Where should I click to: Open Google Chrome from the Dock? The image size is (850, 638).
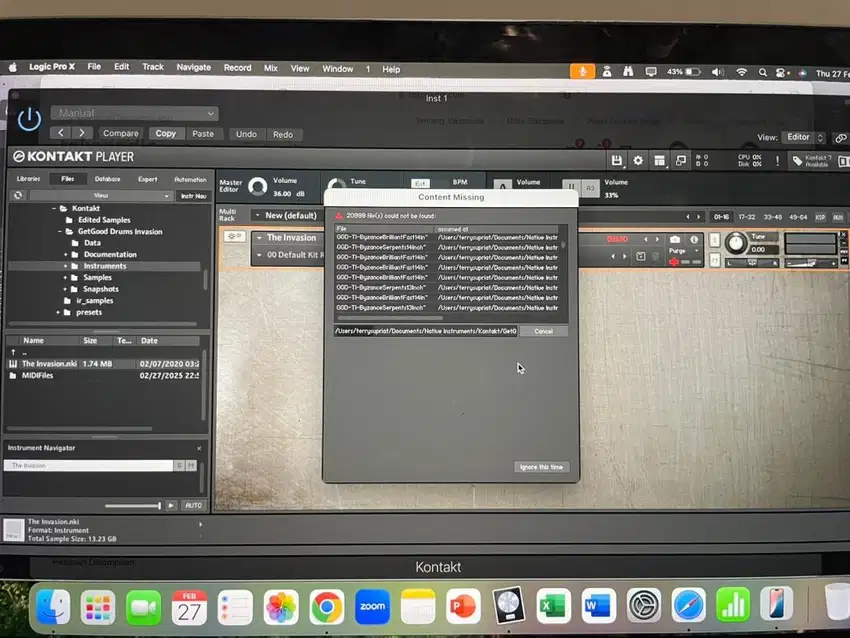coord(326,607)
